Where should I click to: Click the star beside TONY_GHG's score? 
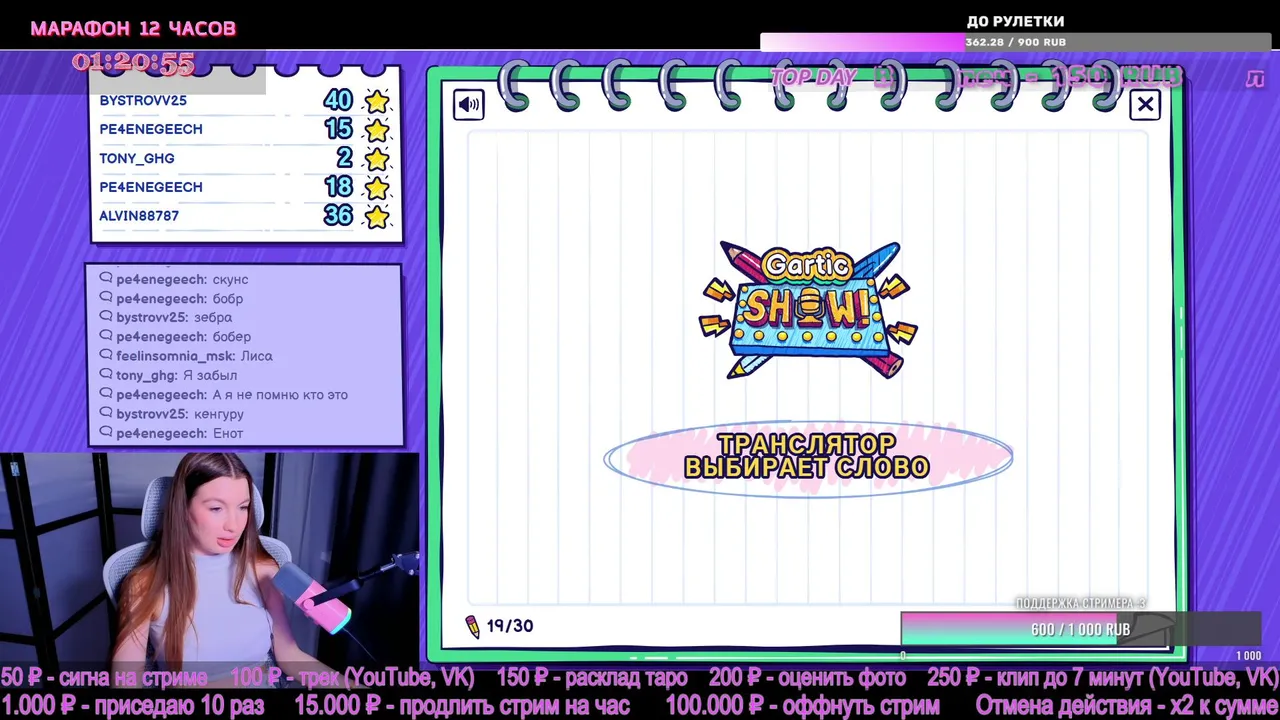click(x=377, y=159)
